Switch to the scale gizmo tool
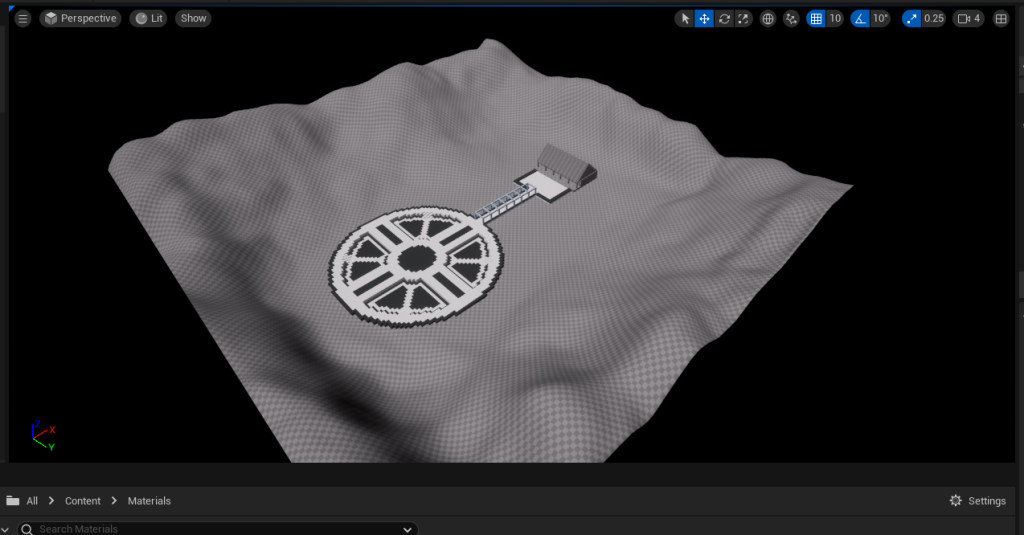This screenshot has width=1024, height=535. (743, 18)
